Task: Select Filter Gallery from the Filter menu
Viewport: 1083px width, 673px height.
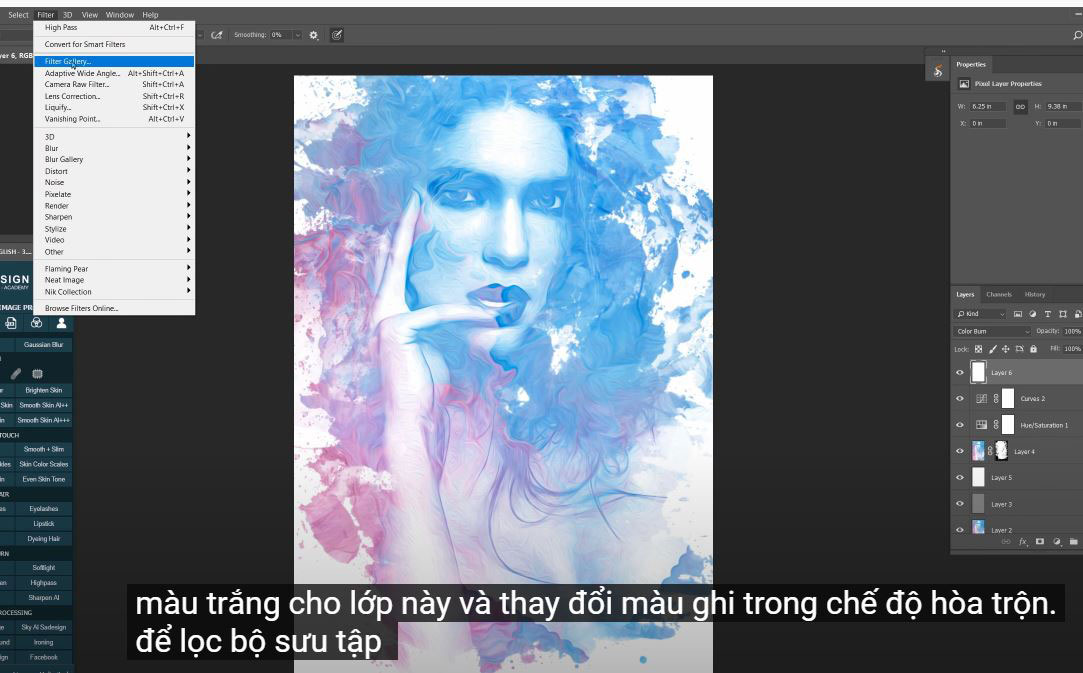Action: [x=68, y=61]
